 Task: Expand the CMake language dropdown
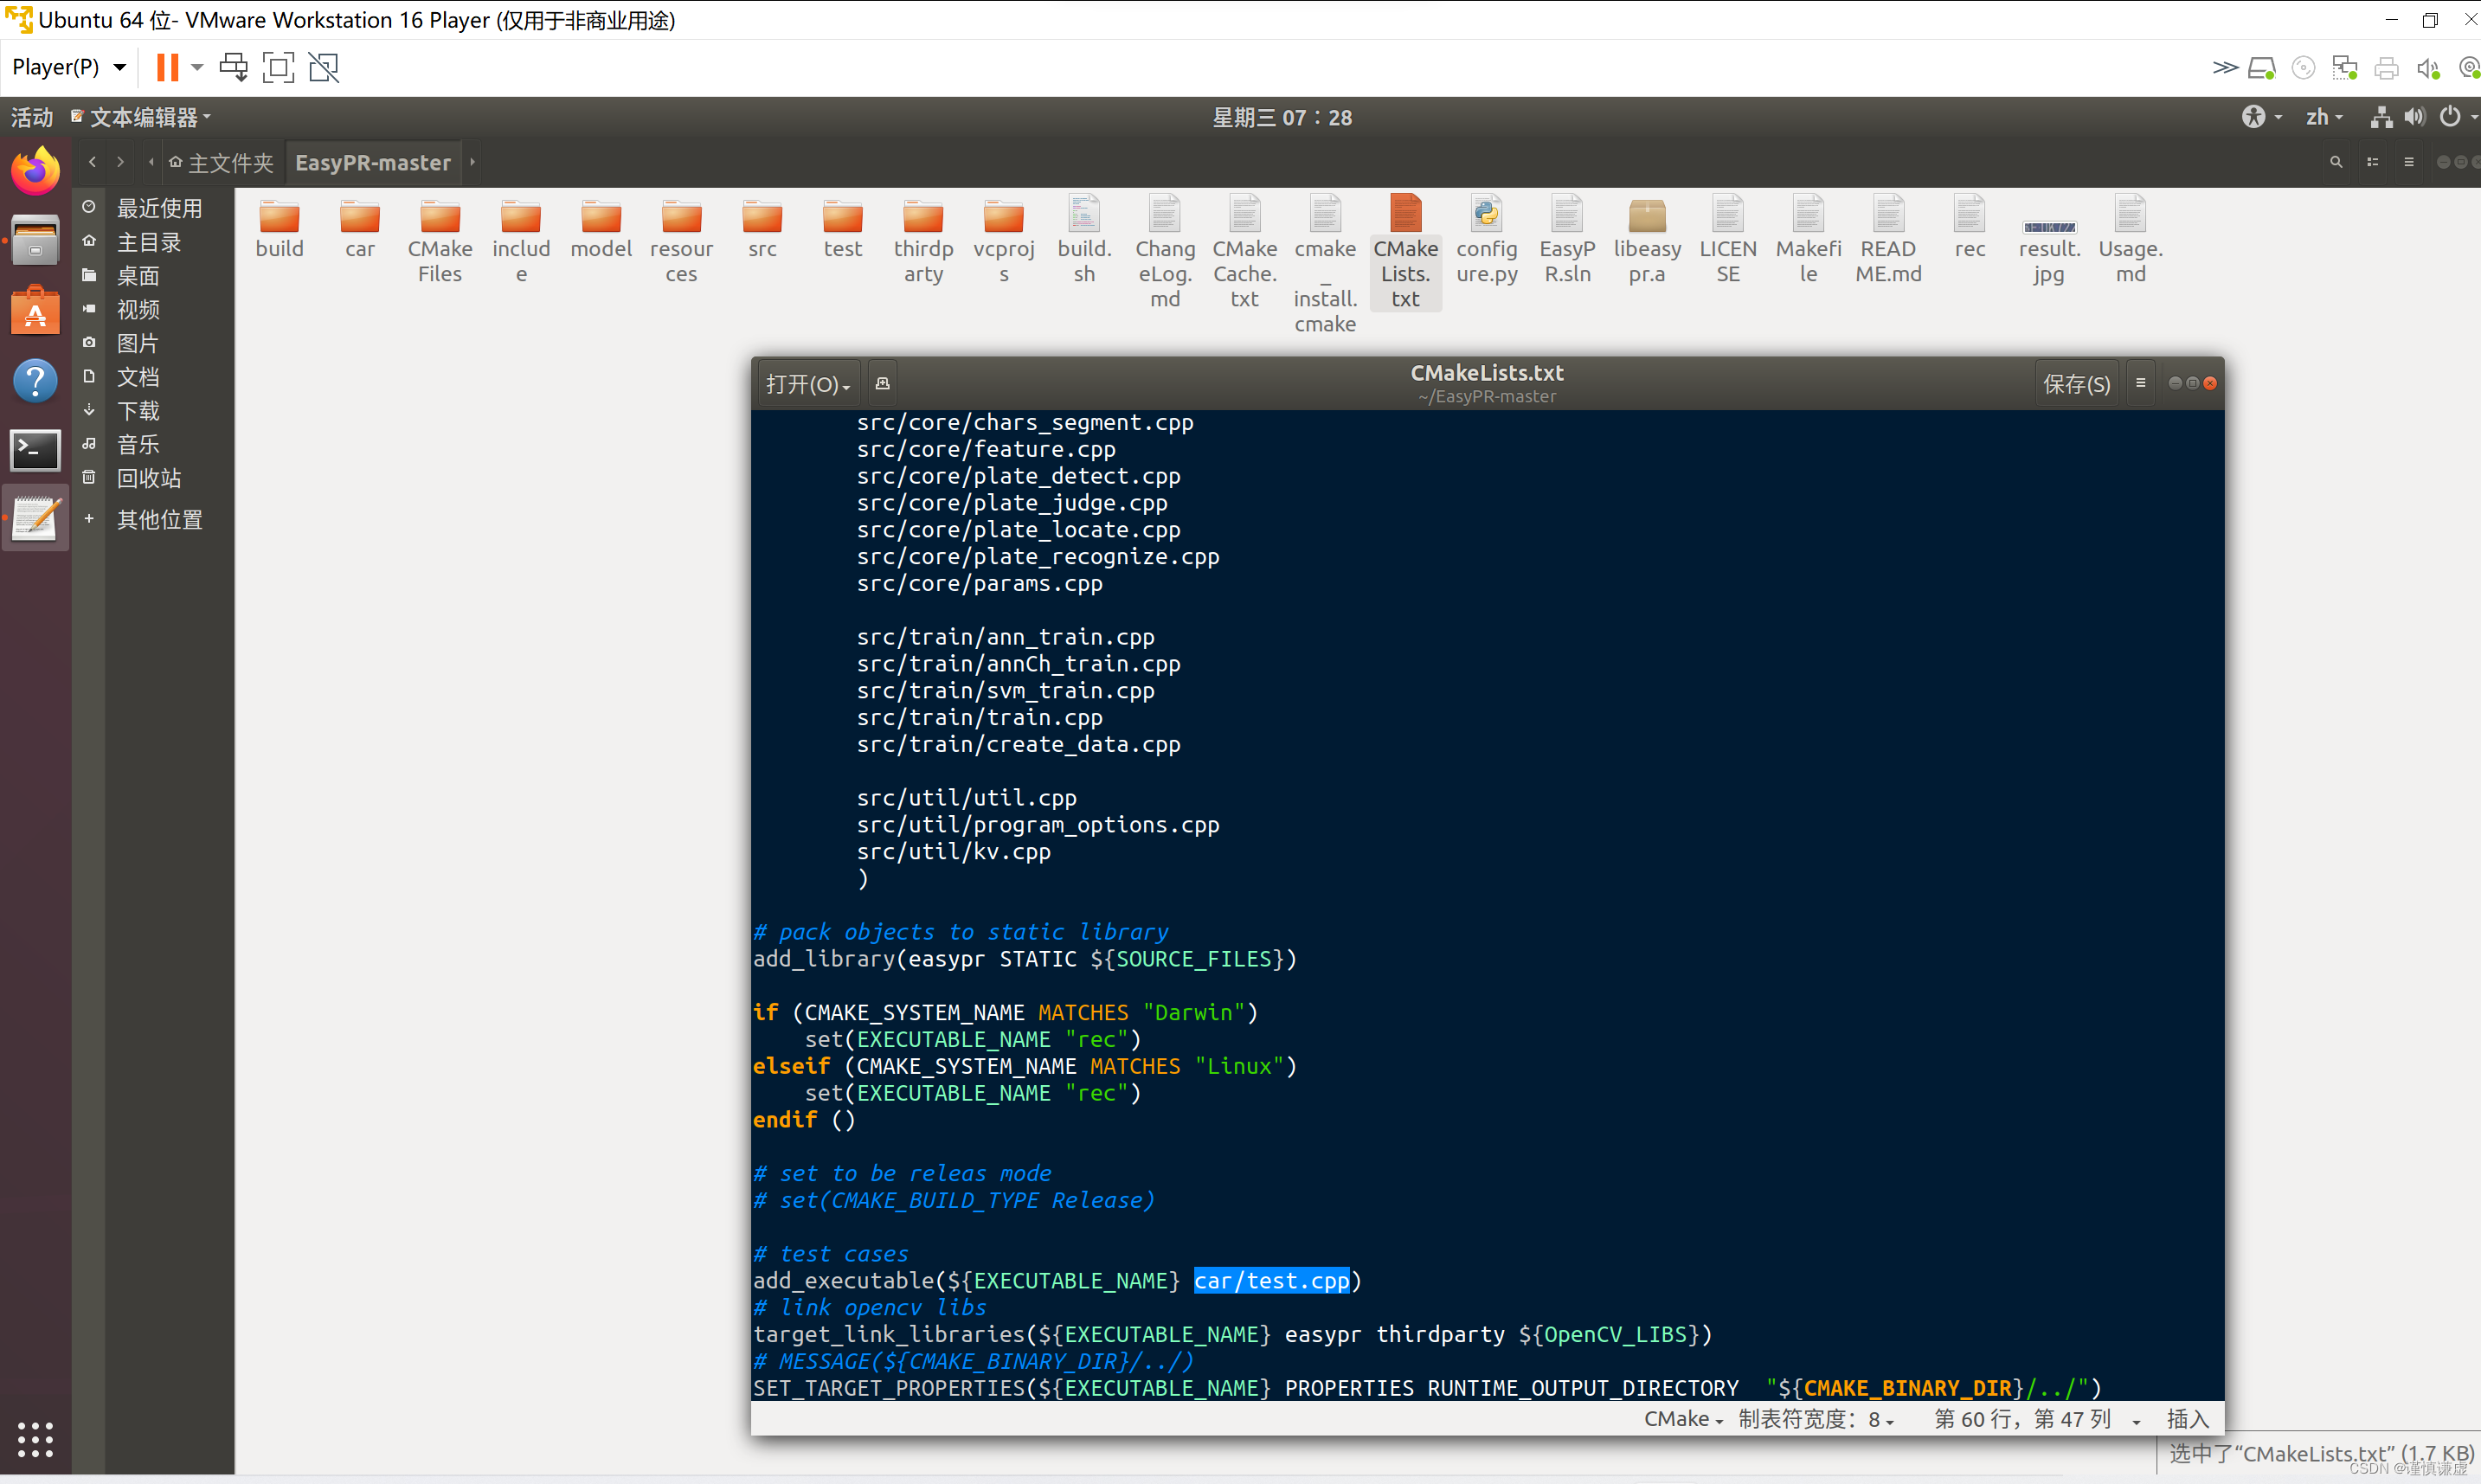1683,1418
